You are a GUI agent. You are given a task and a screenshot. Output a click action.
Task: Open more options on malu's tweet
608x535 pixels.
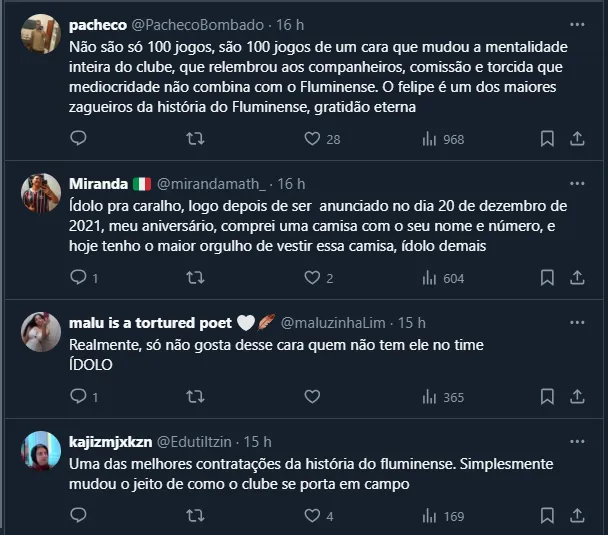(x=577, y=322)
